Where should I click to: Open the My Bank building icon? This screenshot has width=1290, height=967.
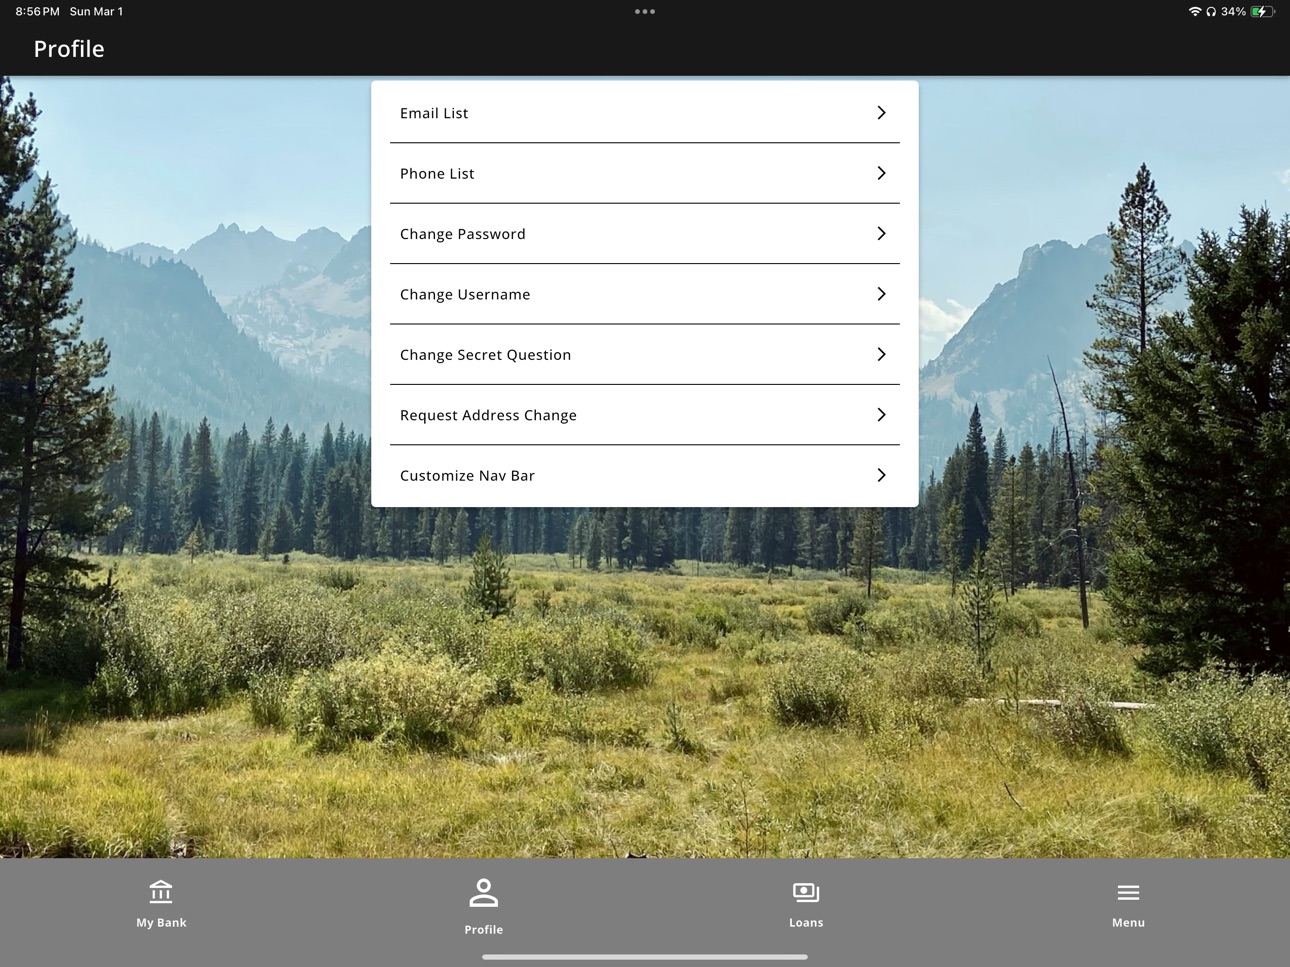pyautogui.click(x=161, y=891)
